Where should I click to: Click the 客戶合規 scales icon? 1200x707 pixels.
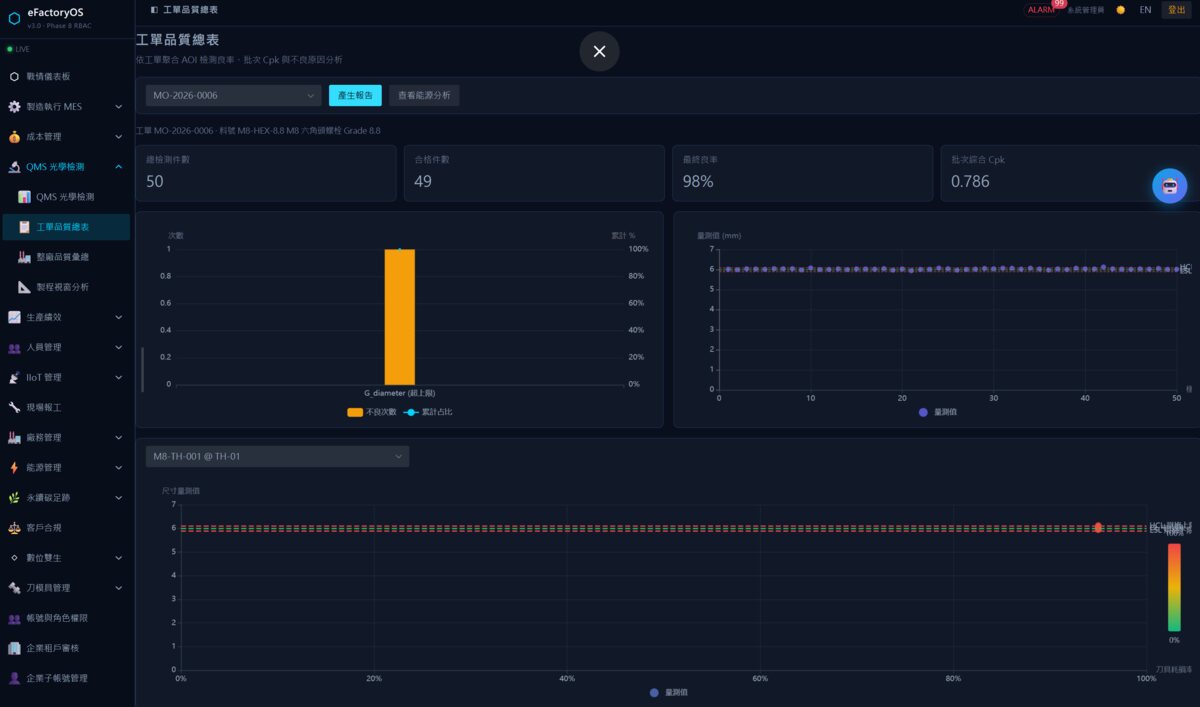(14, 527)
